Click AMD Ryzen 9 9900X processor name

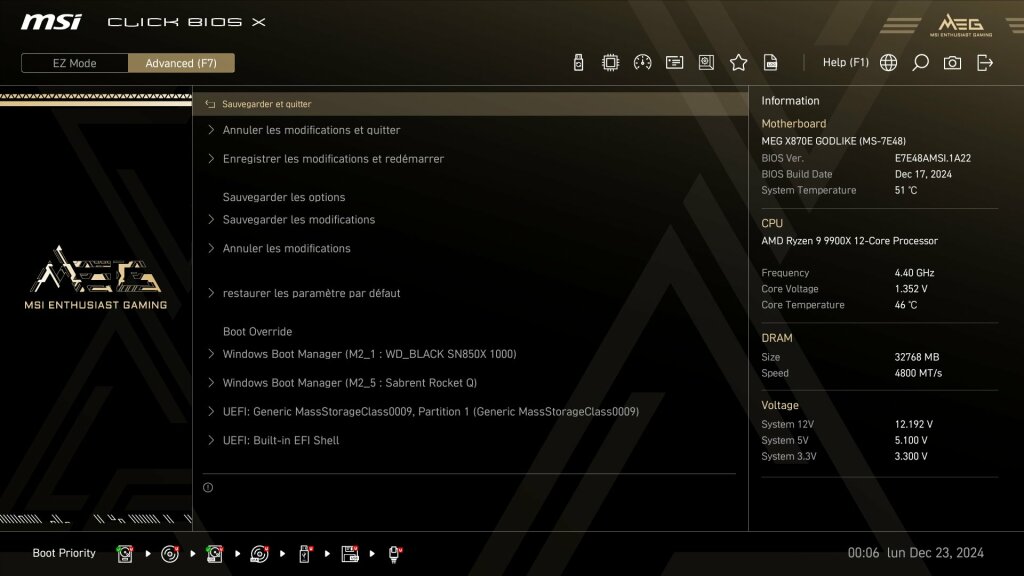(x=849, y=241)
